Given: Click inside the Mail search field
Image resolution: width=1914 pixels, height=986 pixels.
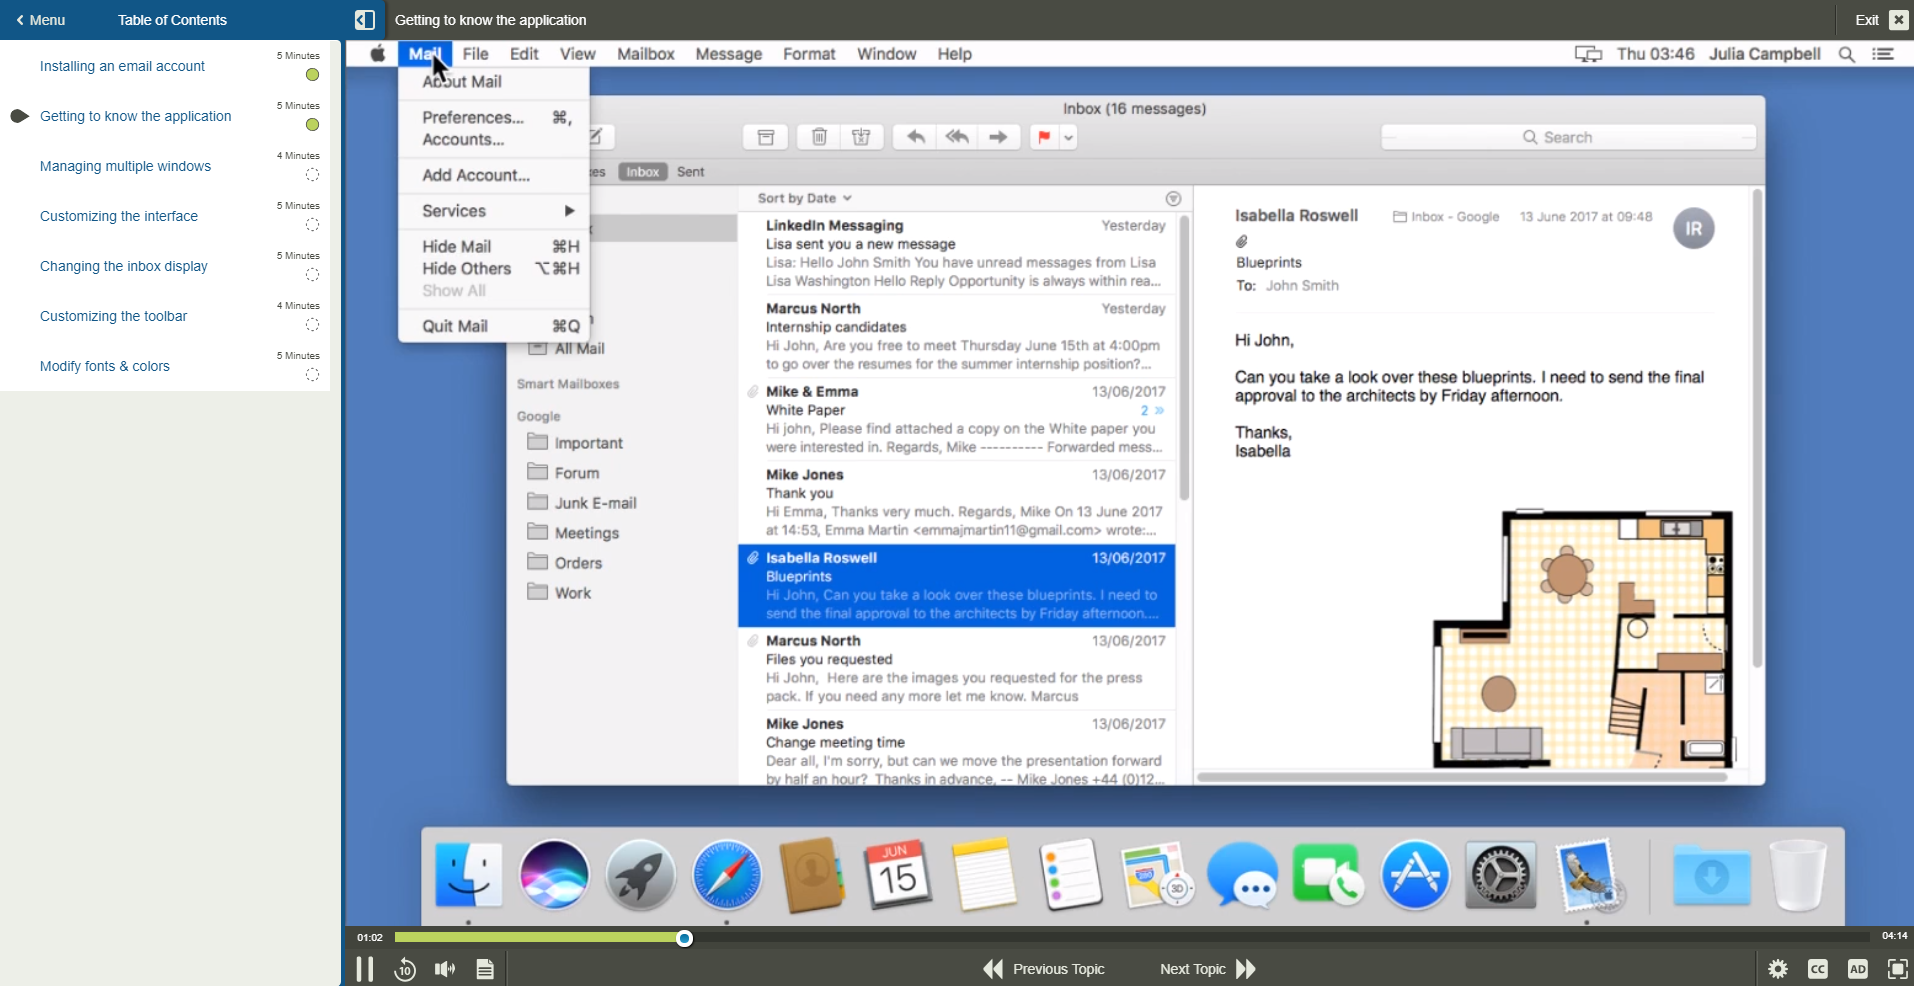Looking at the screenshot, I should [x=1565, y=137].
